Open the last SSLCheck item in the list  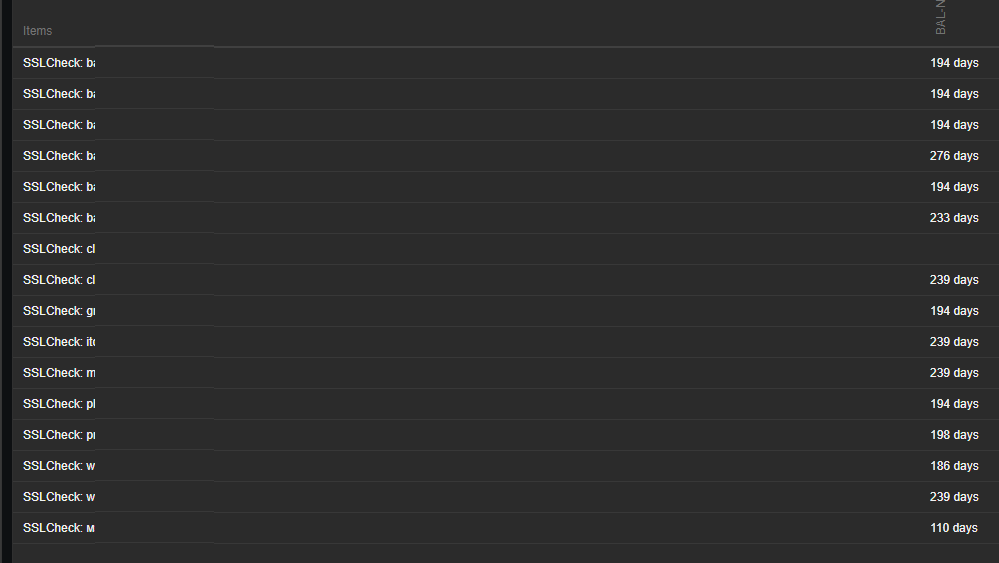click(59, 528)
